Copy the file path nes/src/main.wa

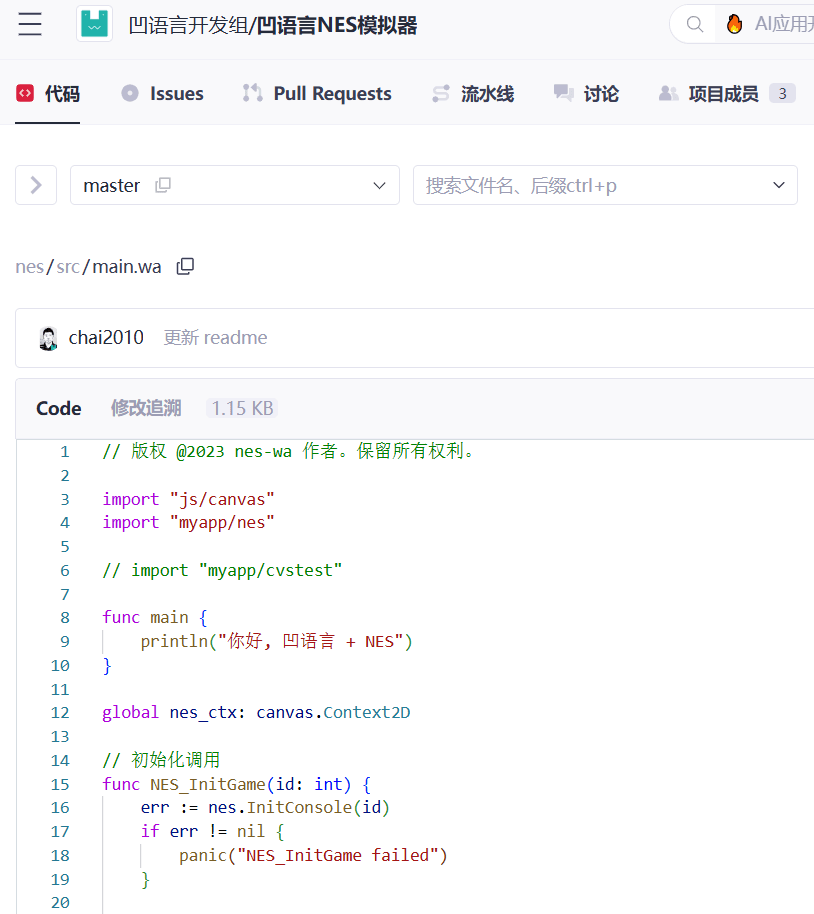pos(185,267)
